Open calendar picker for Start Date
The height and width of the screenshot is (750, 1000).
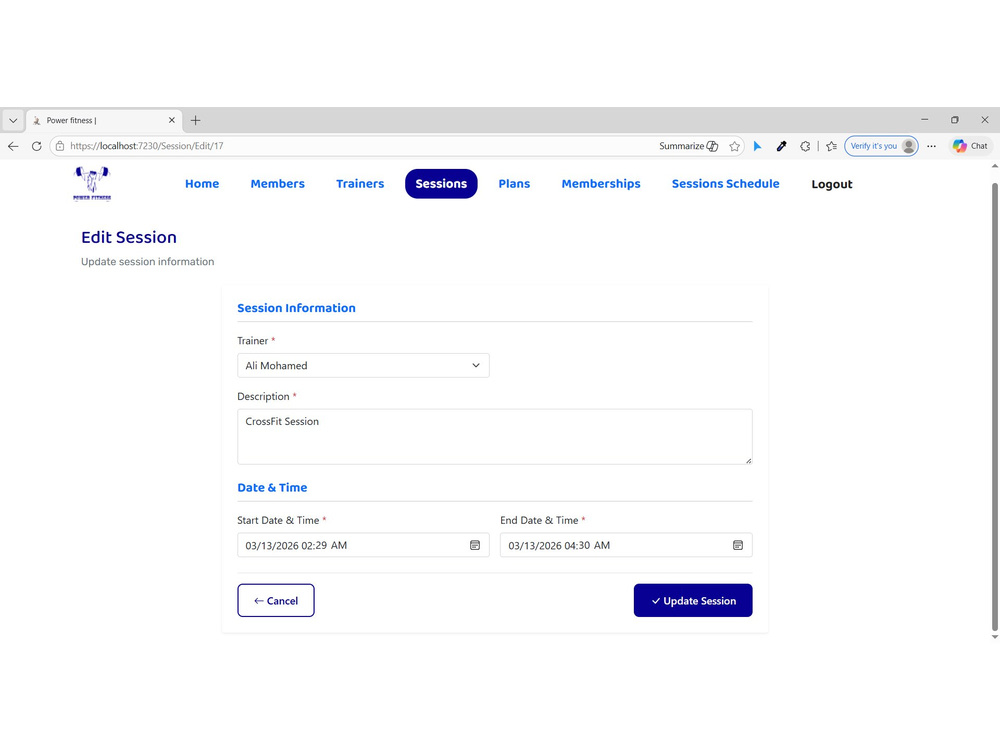pos(475,545)
